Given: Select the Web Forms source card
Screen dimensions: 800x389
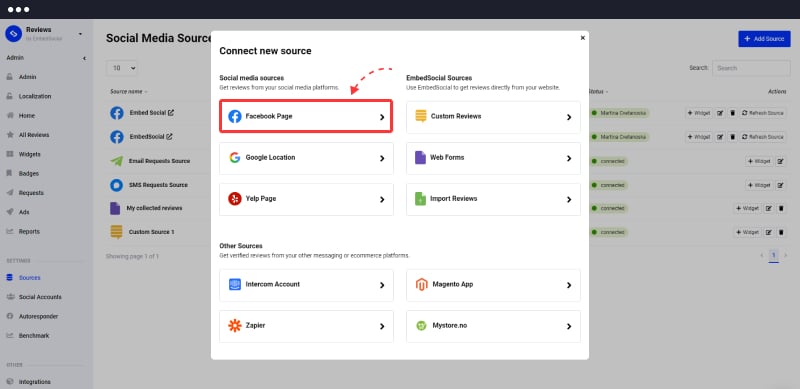Looking at the screenshot, I should click(493, 158).
